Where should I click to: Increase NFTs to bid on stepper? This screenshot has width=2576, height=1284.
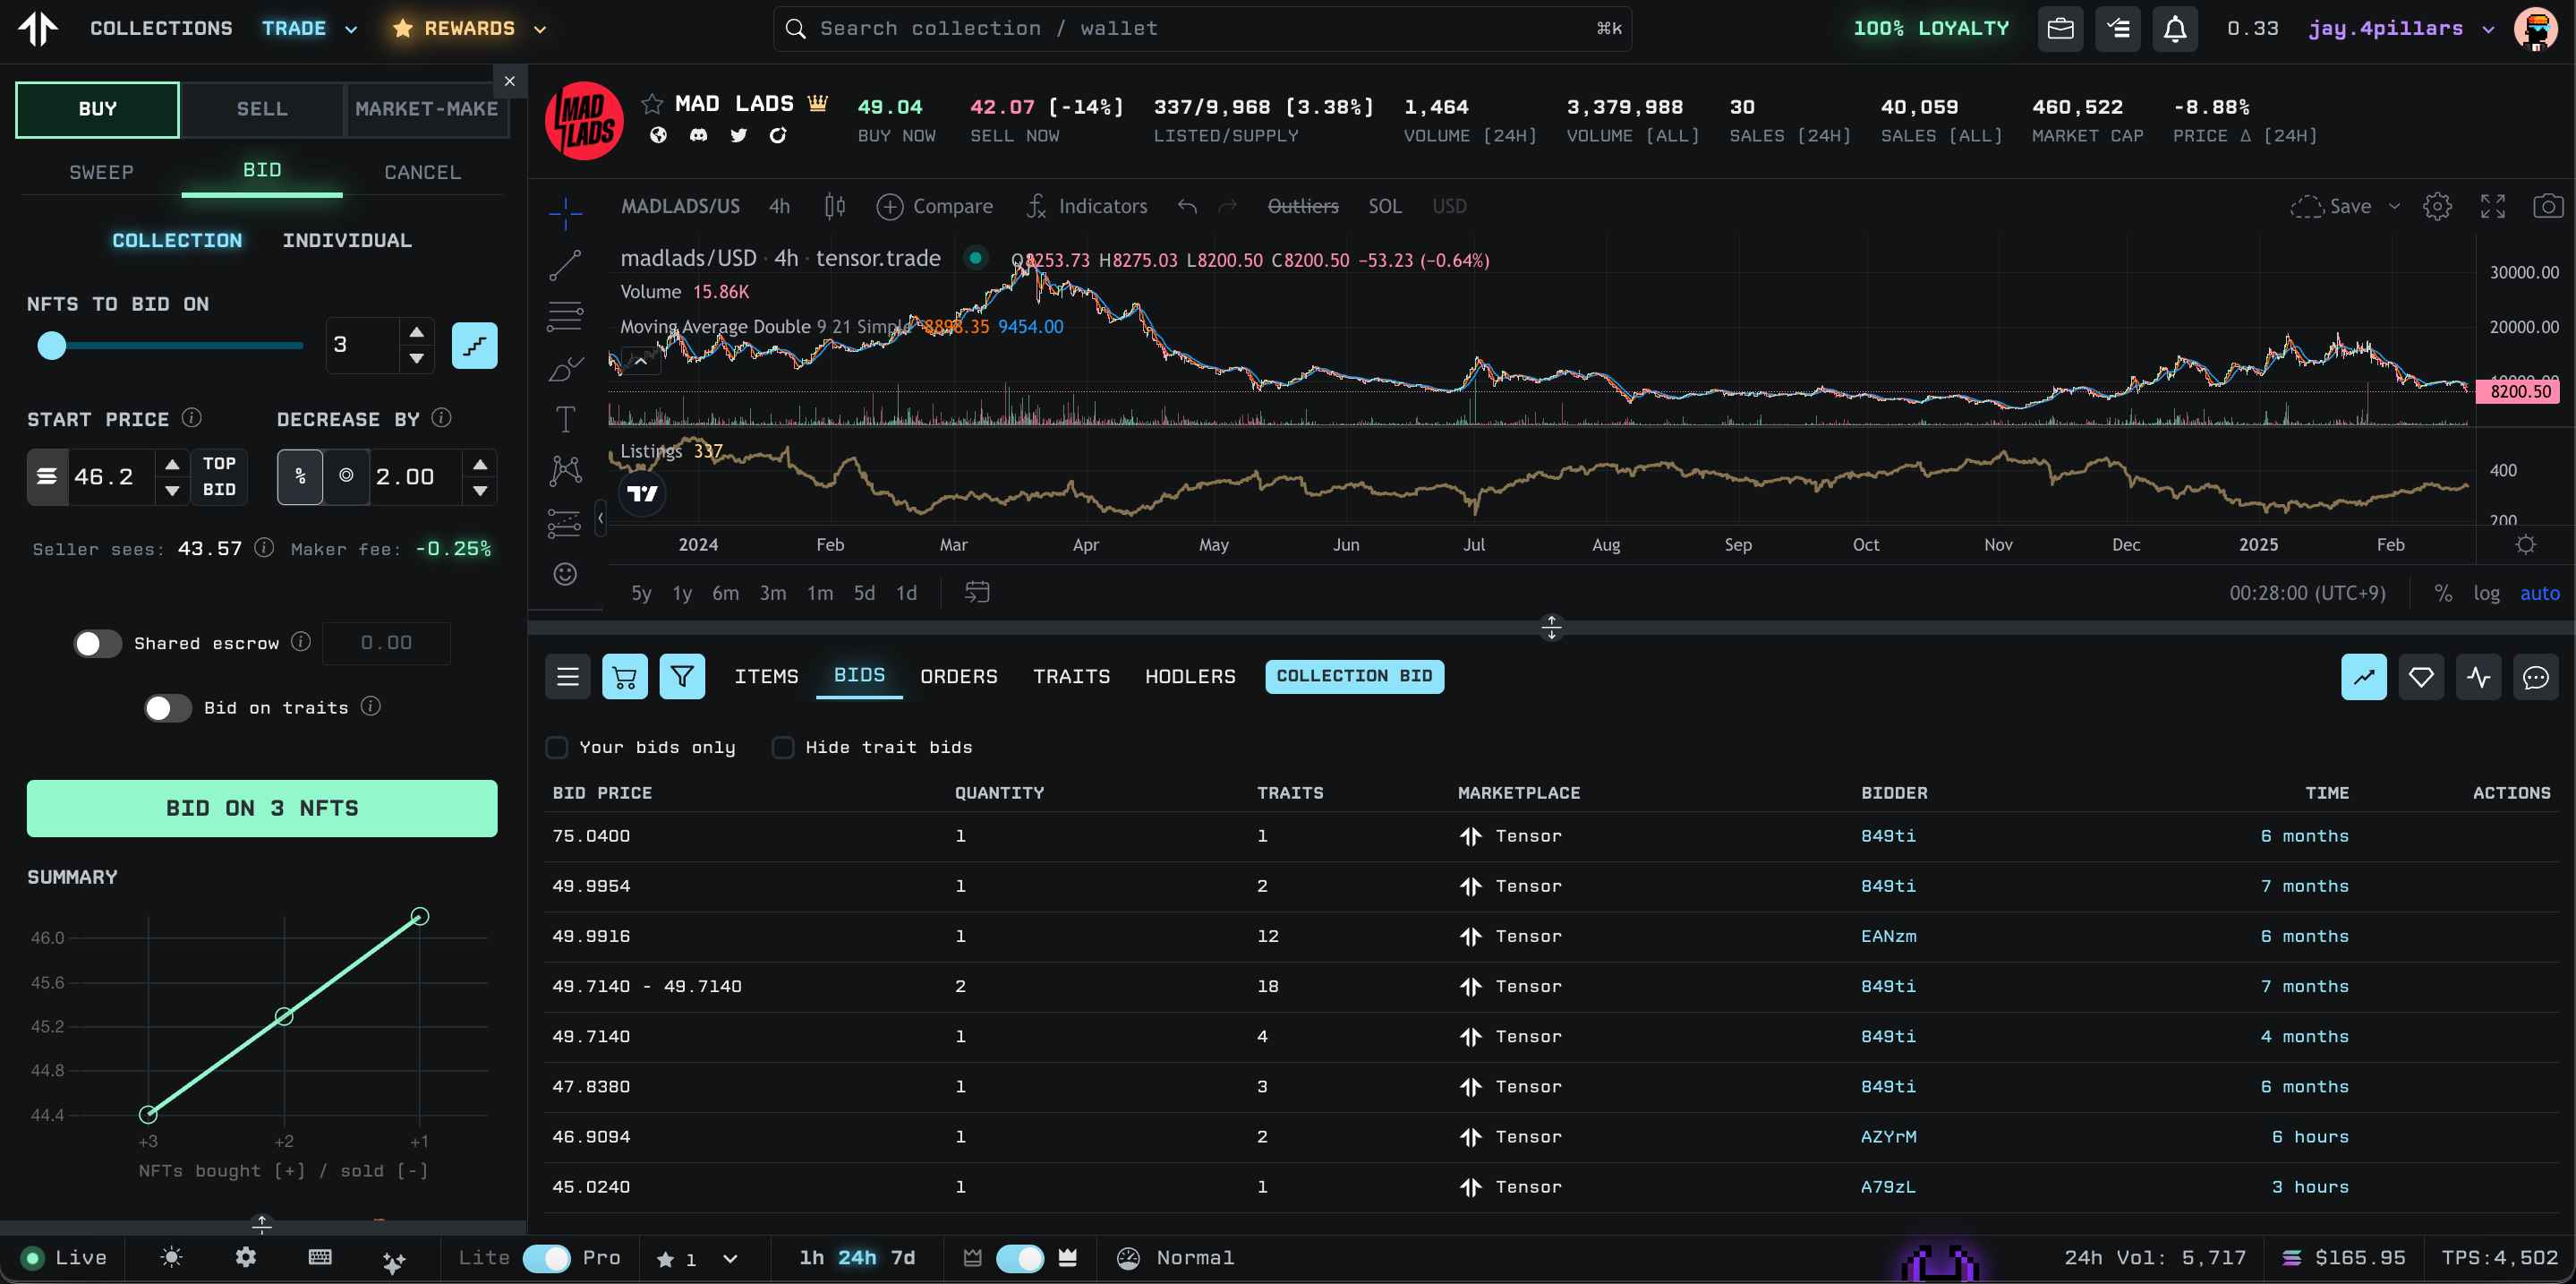[417, 332]
